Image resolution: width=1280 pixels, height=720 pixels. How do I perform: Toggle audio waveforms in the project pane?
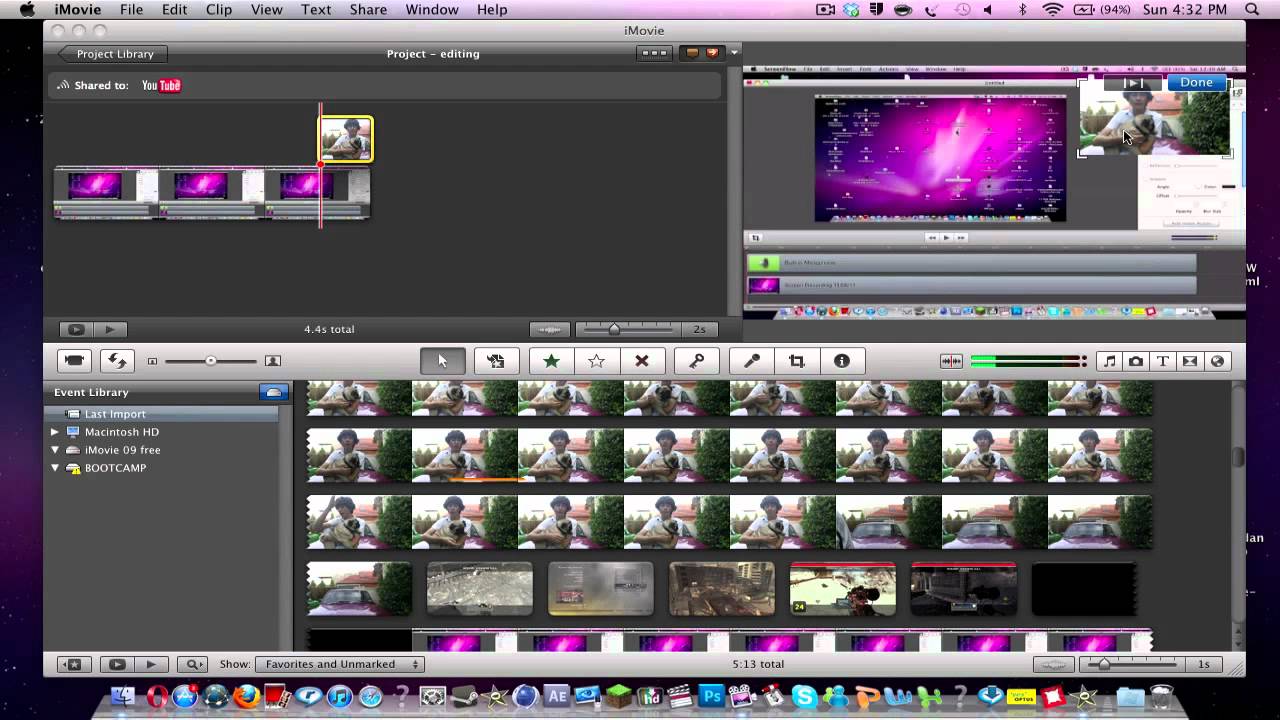pyautogui.click(x=549, y=329)
